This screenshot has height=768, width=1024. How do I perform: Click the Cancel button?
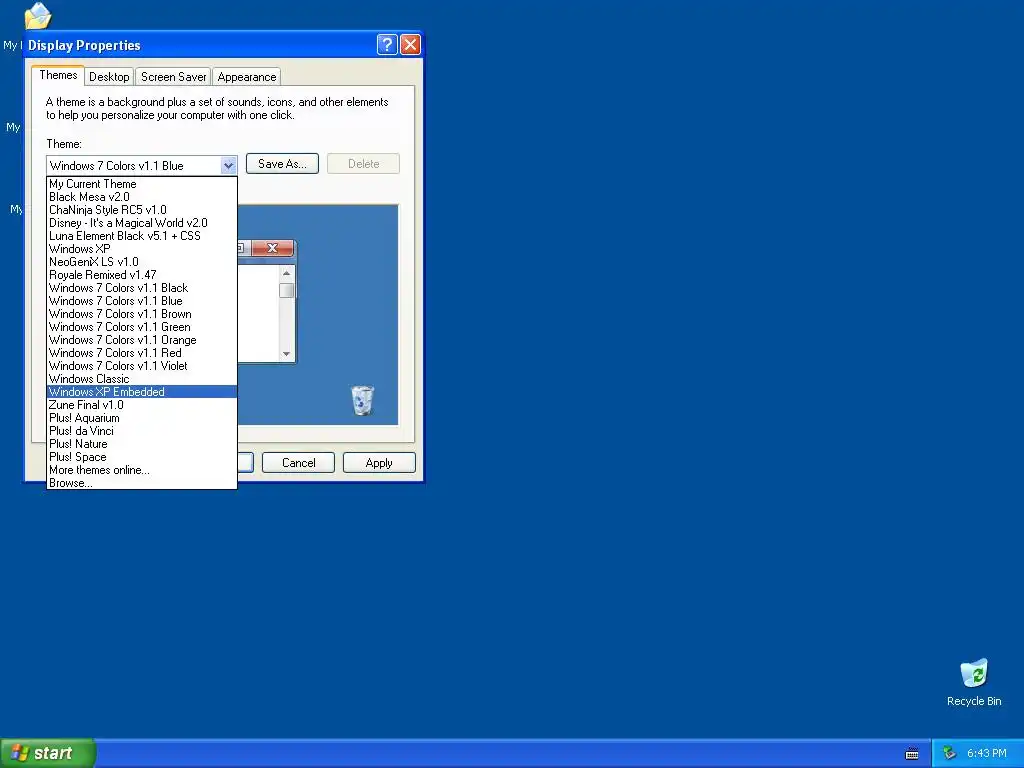298,462
